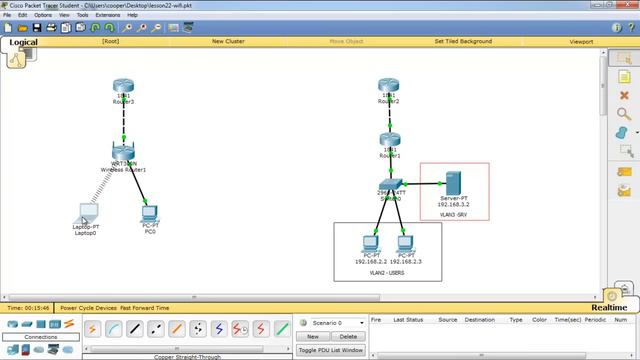Pick the Copper Straight-Through cable
The height and width of the screenshot is (360, 640).
click(x=135, y=329)
